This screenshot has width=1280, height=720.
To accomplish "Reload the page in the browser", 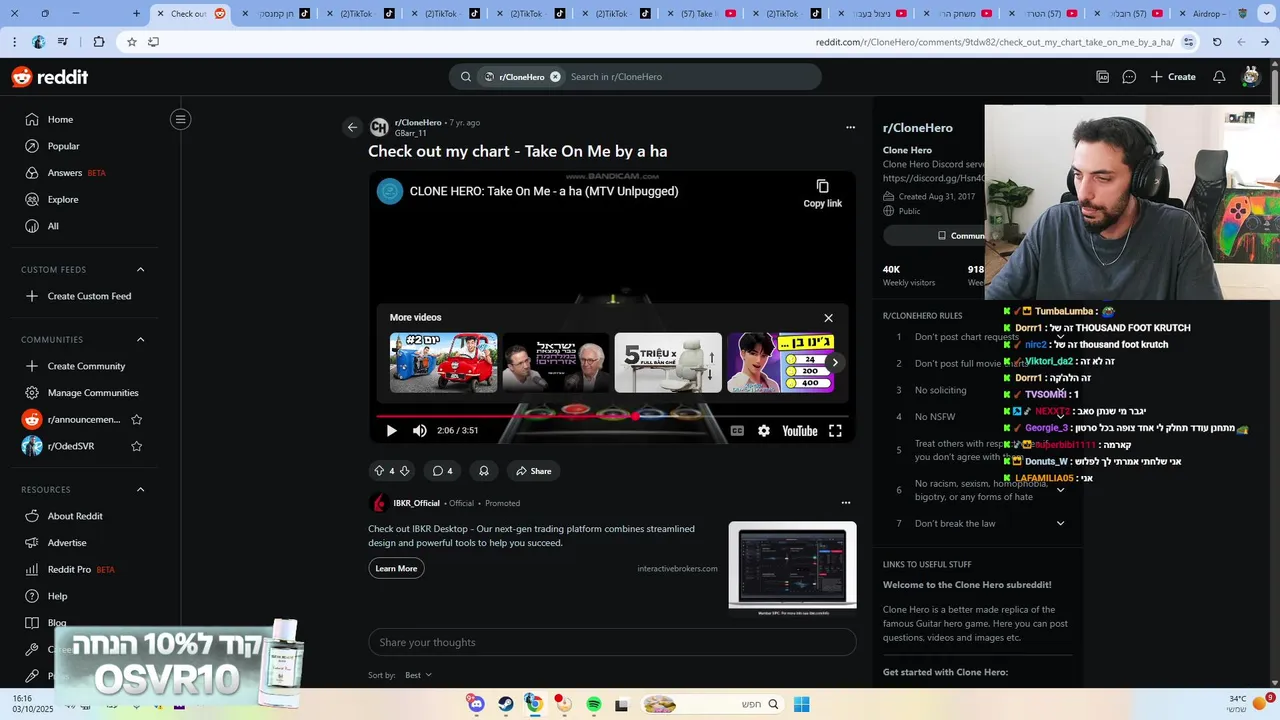I will tap(1217, 42).
